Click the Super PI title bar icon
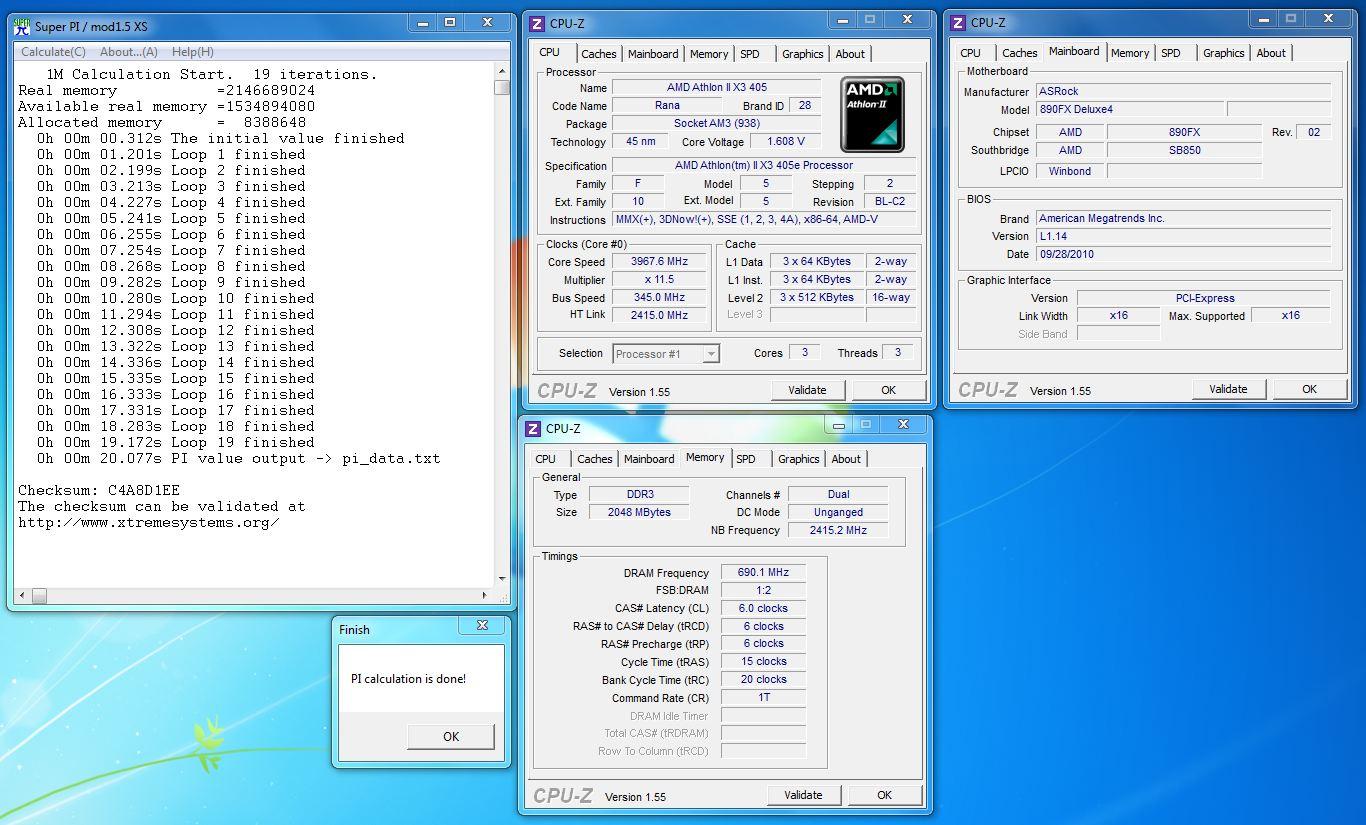1366x825 pixels. click(x=21, y=26)
